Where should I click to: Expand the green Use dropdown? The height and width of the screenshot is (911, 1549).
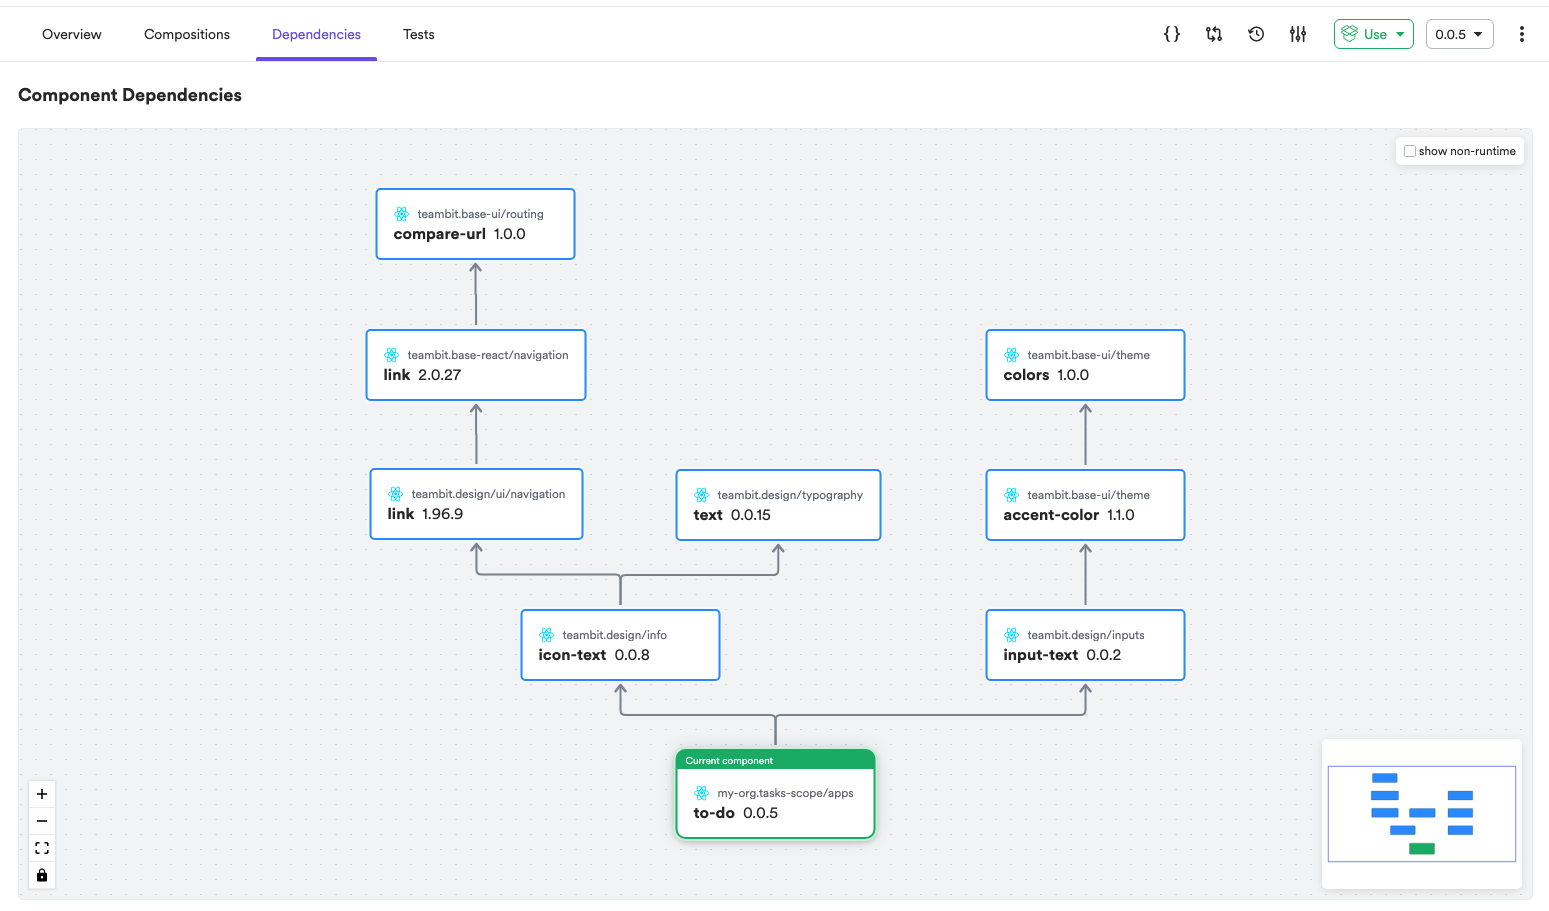tap(1373, 34)
